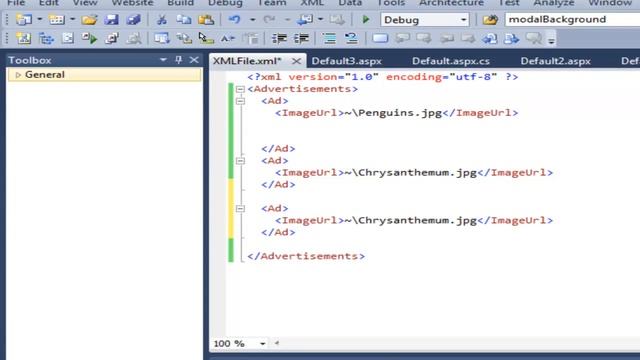640x360 pixels.
Task: Open the Website menu
Action: coord(132,3)
